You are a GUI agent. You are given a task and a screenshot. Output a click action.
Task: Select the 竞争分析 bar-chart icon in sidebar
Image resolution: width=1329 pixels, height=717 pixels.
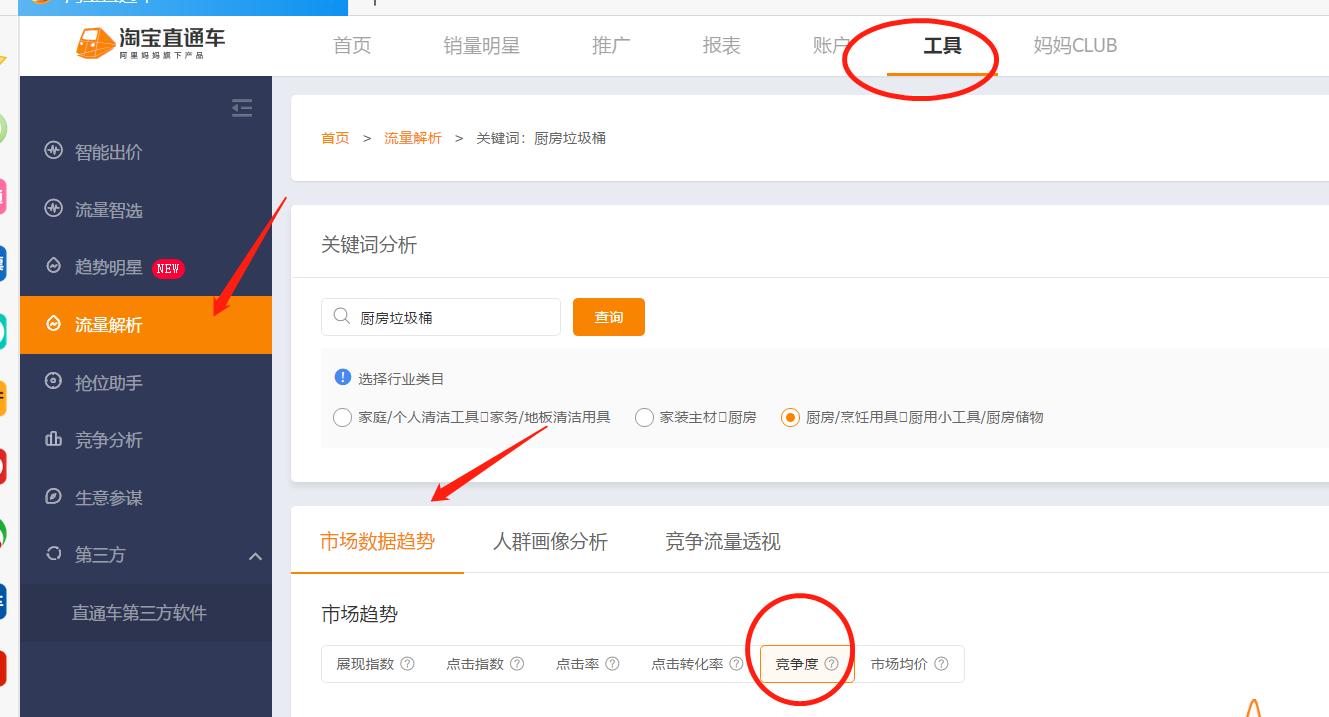coord(53,439)
